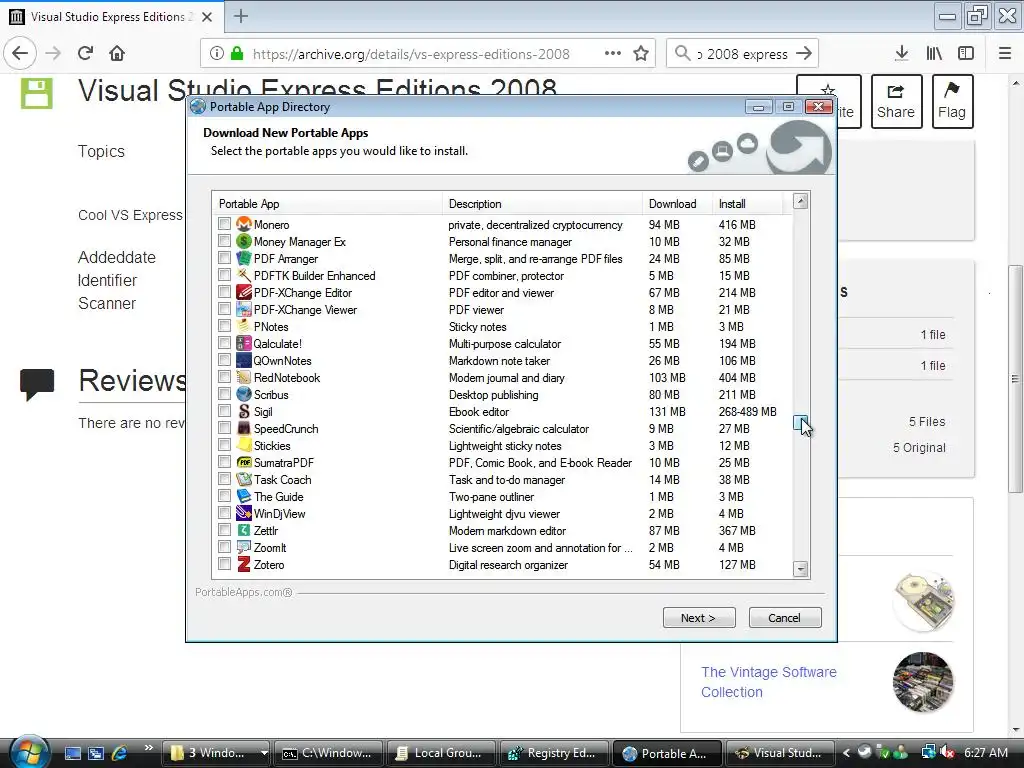
Task: Click the Firefox search box
Action: click(743, 54)
